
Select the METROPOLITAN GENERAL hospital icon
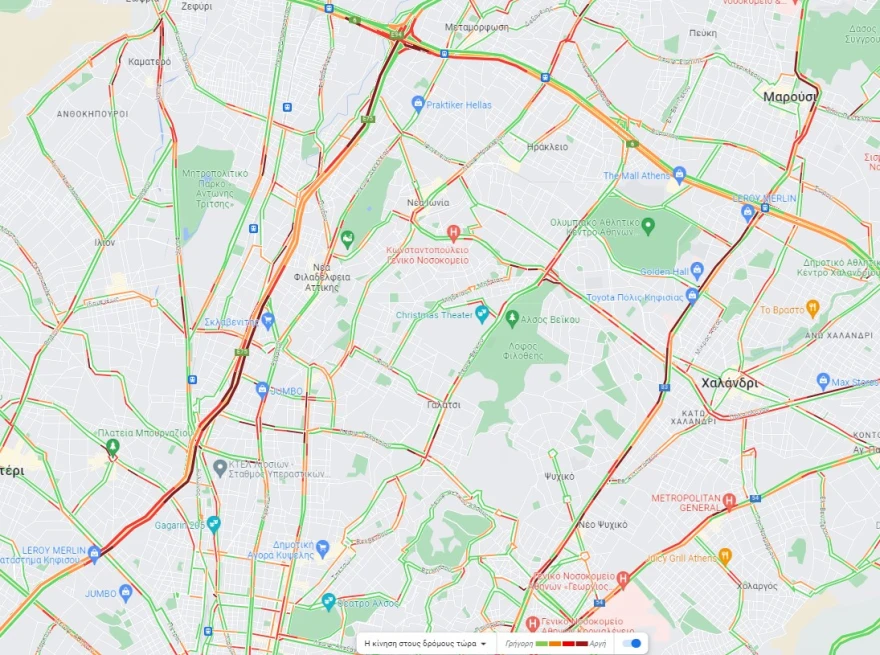click(728, 501)
